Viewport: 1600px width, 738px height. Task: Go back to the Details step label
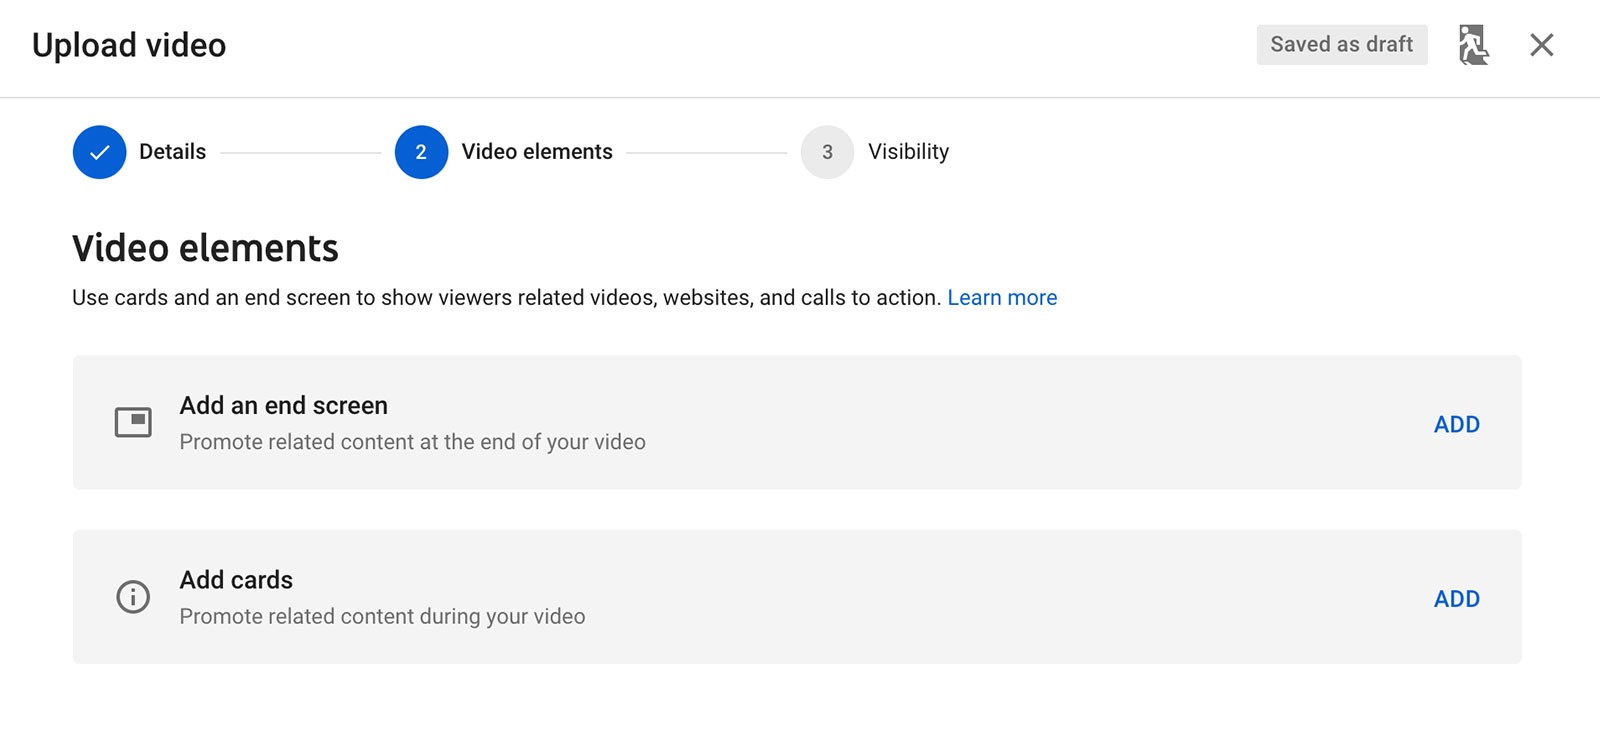coord(172,152)
